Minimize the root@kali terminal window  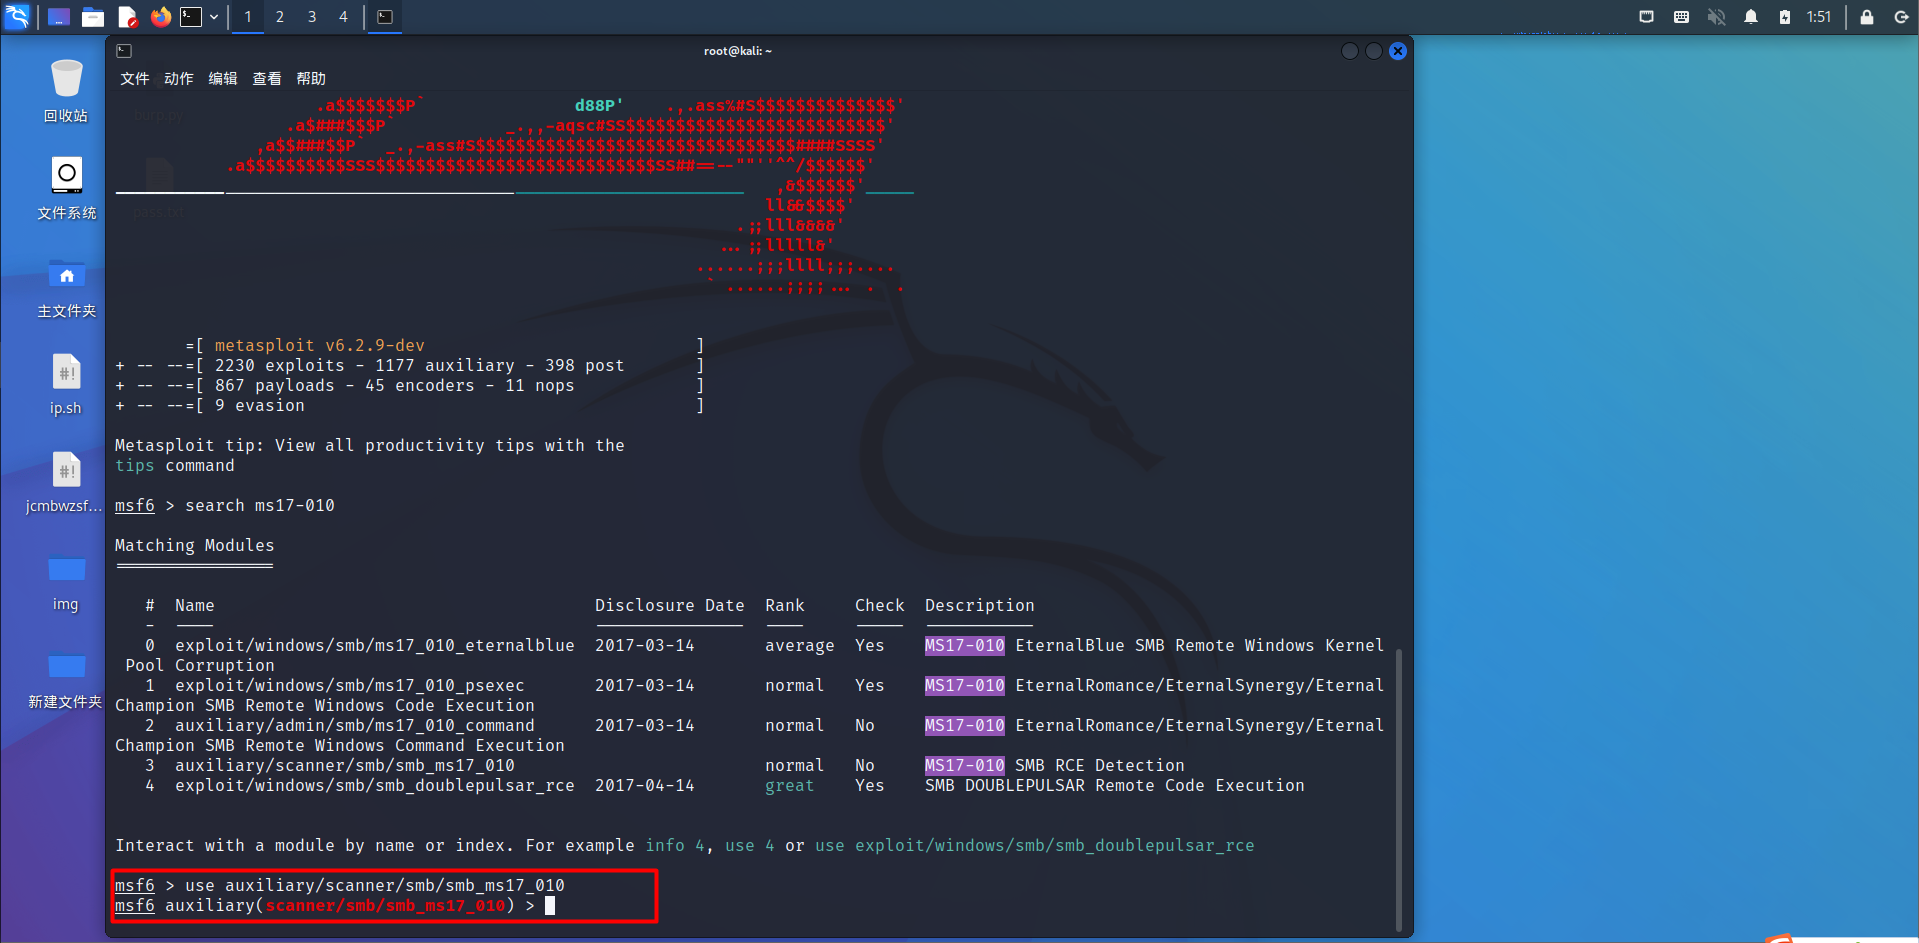point(1350,51)
